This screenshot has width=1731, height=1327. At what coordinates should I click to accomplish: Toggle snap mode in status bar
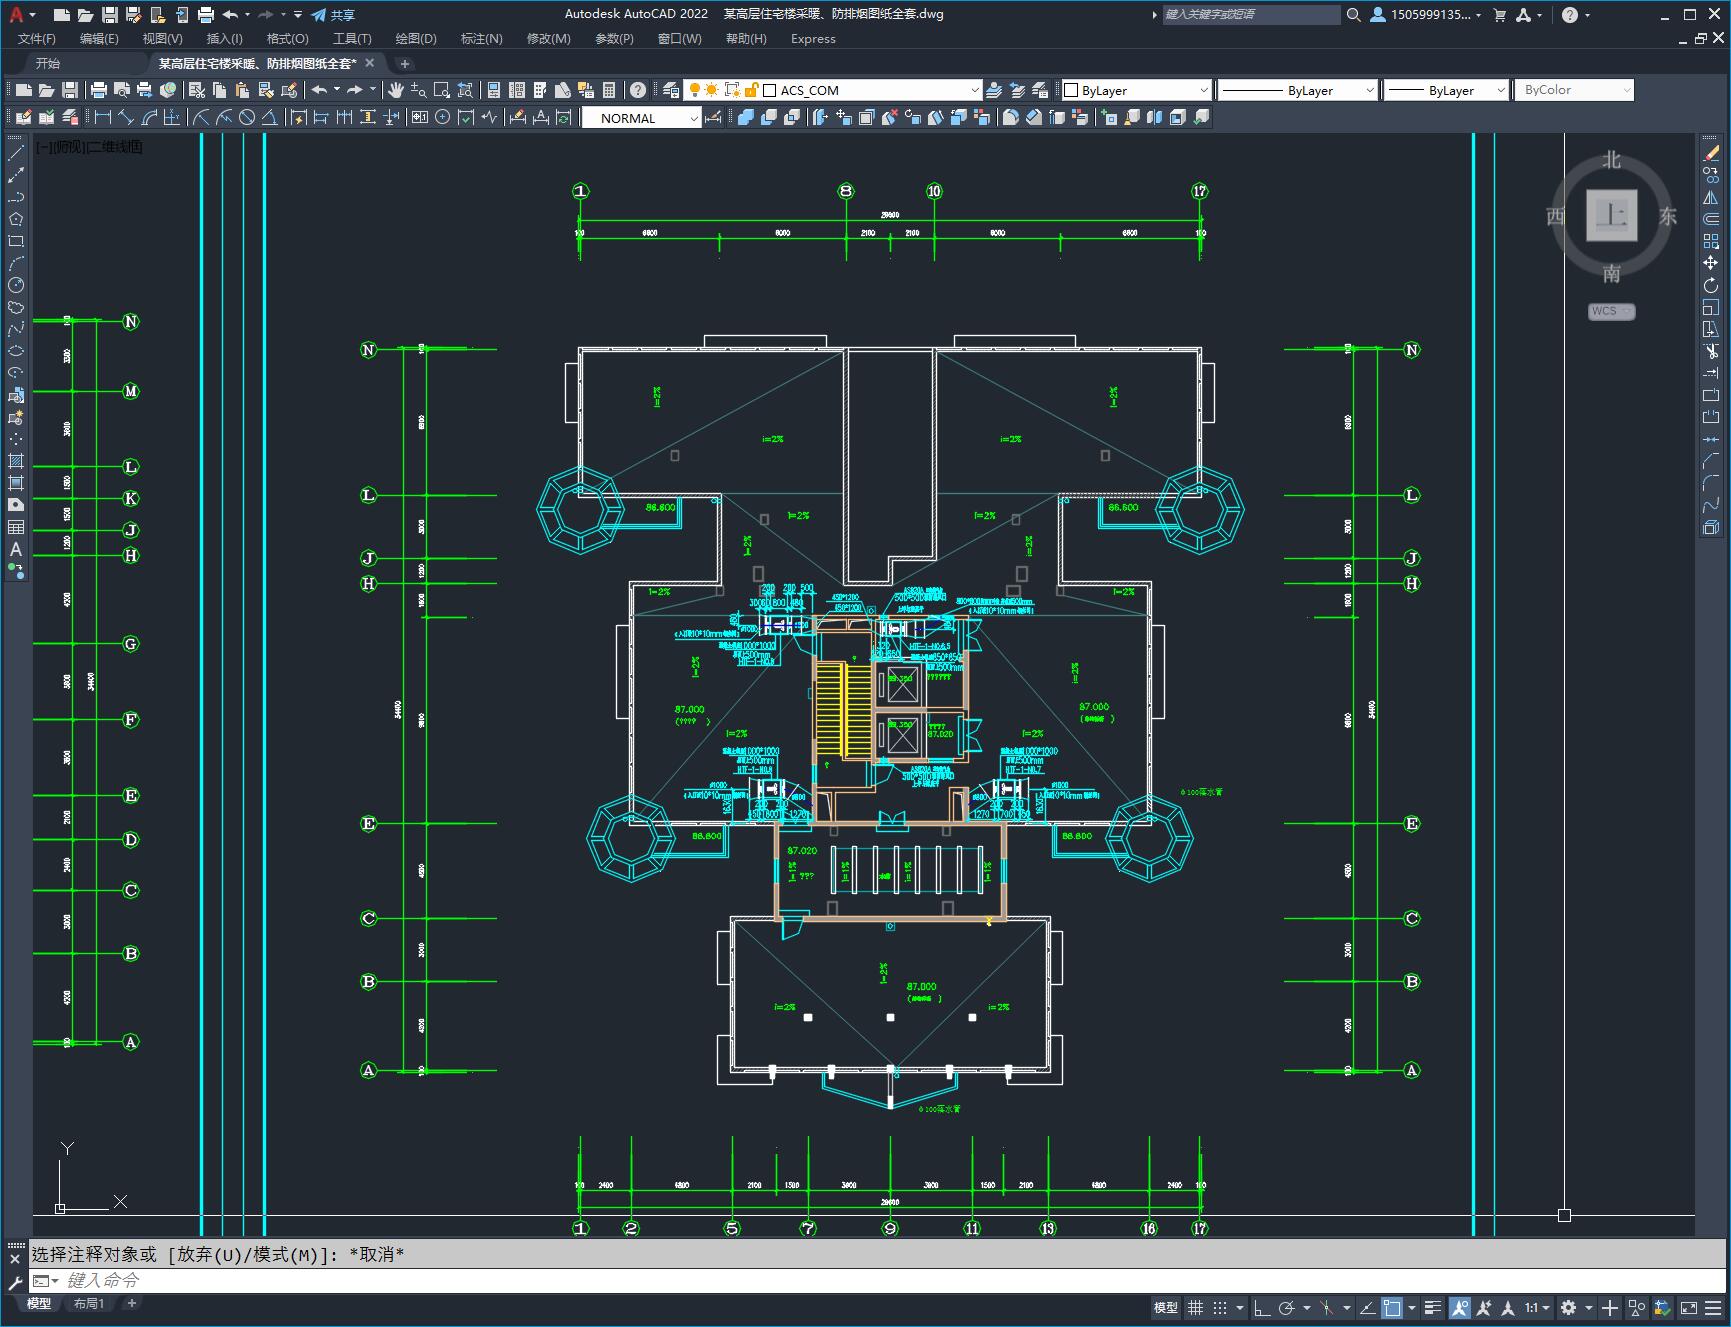pos(1219,1307)
